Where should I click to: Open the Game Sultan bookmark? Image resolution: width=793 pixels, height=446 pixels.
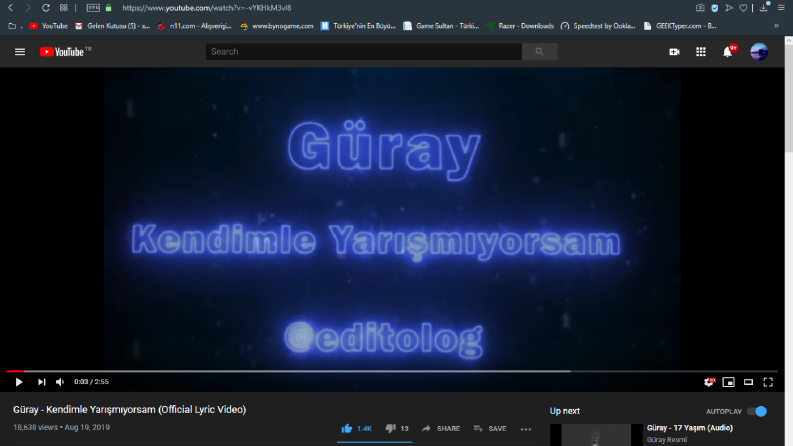click(x=441, y=26)
